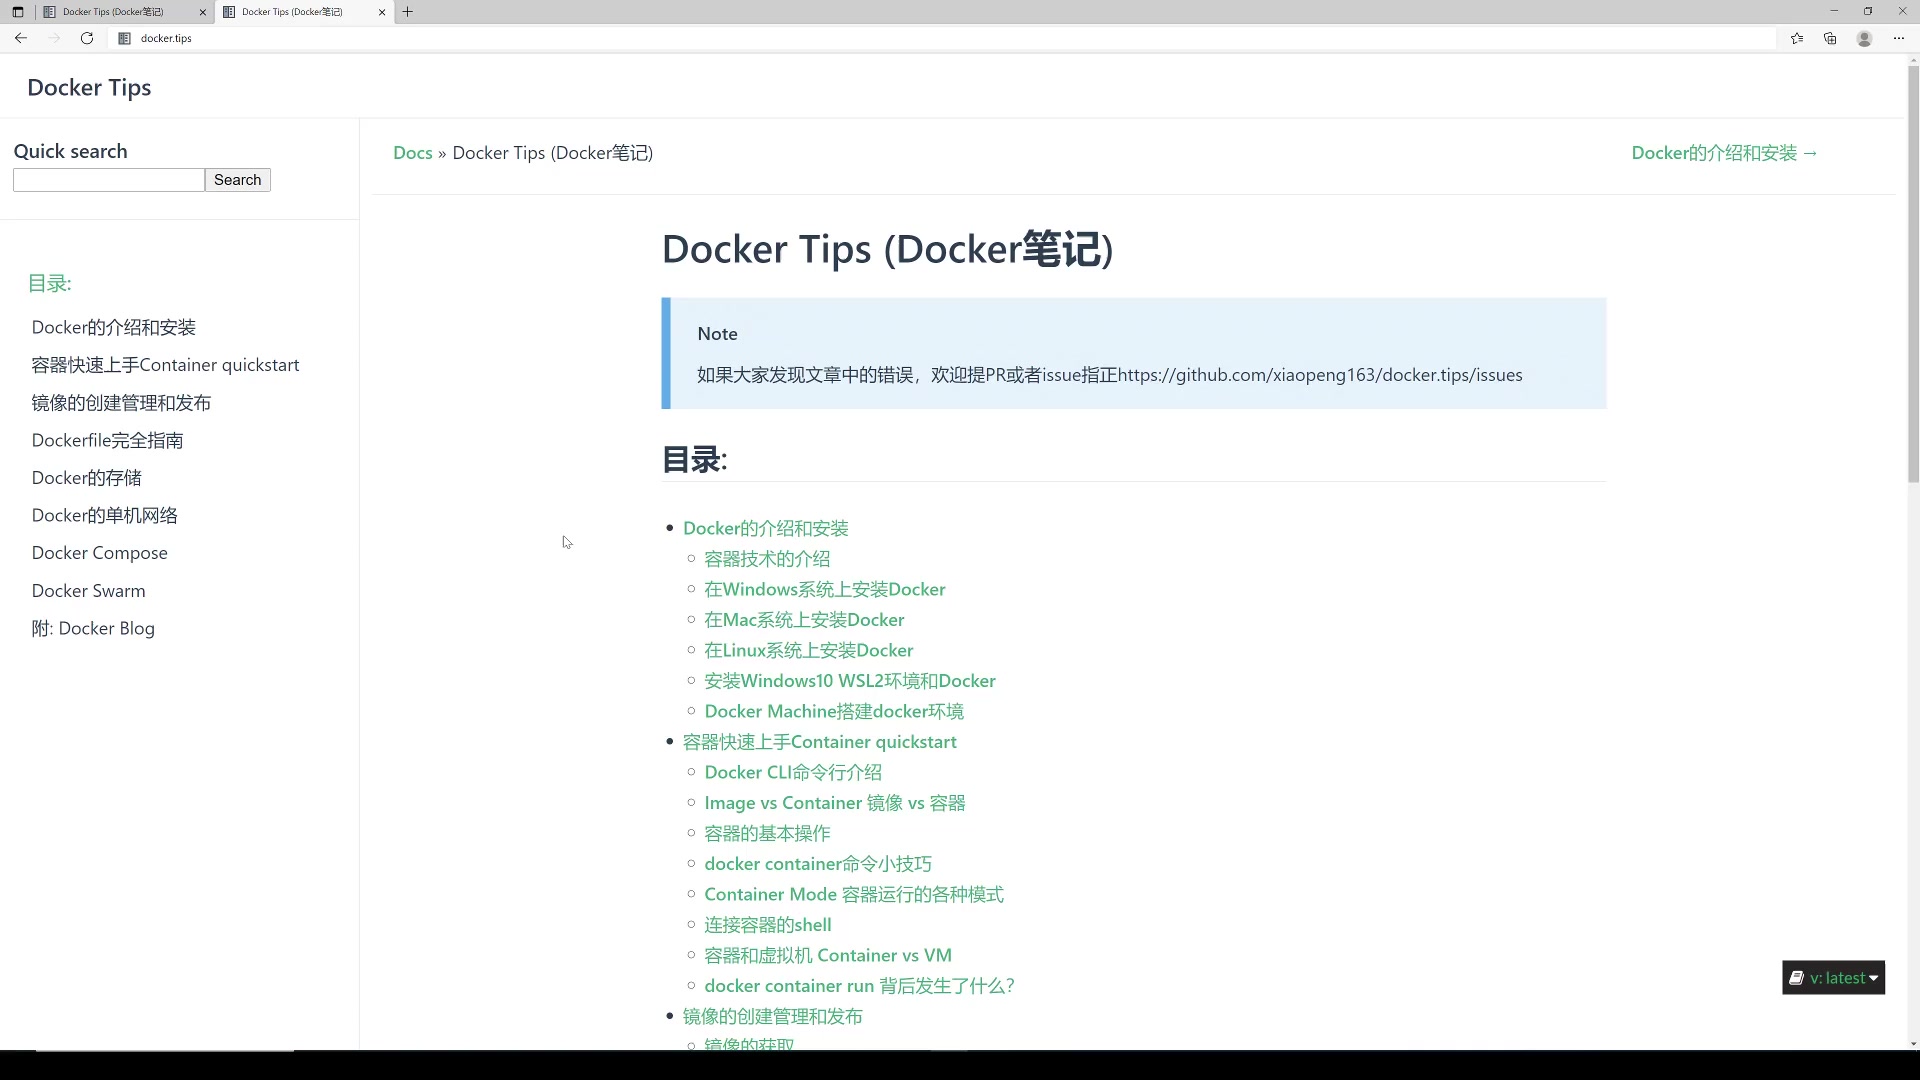
Task: Click the new tab plus icon
Action: point(408,12)
